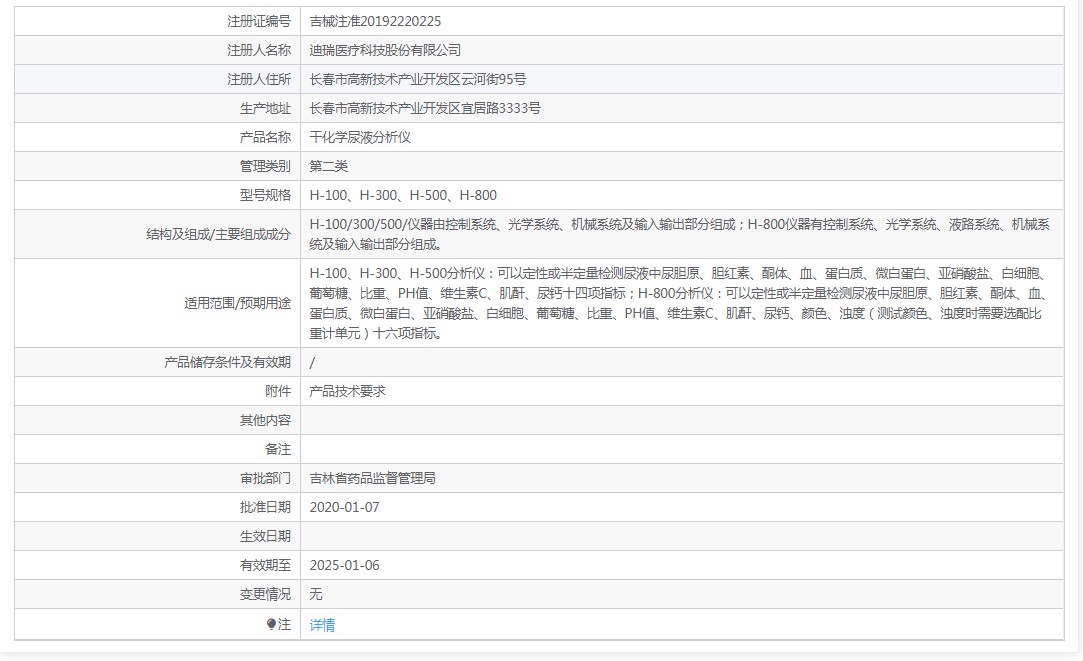This screenshot has height=661, width=1083.
Task: Click the 注册证编号 label cell
Action: click(157, 21)
